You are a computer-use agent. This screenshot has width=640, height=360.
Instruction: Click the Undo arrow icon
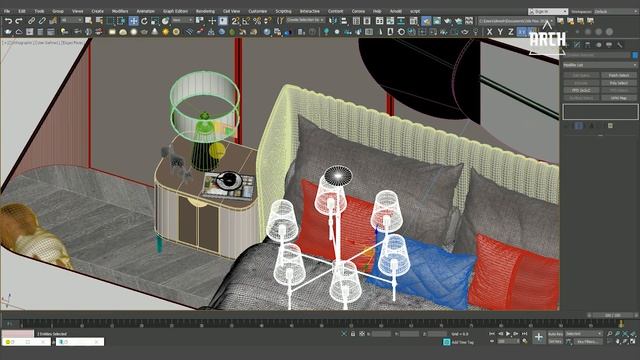pos(9,20)
